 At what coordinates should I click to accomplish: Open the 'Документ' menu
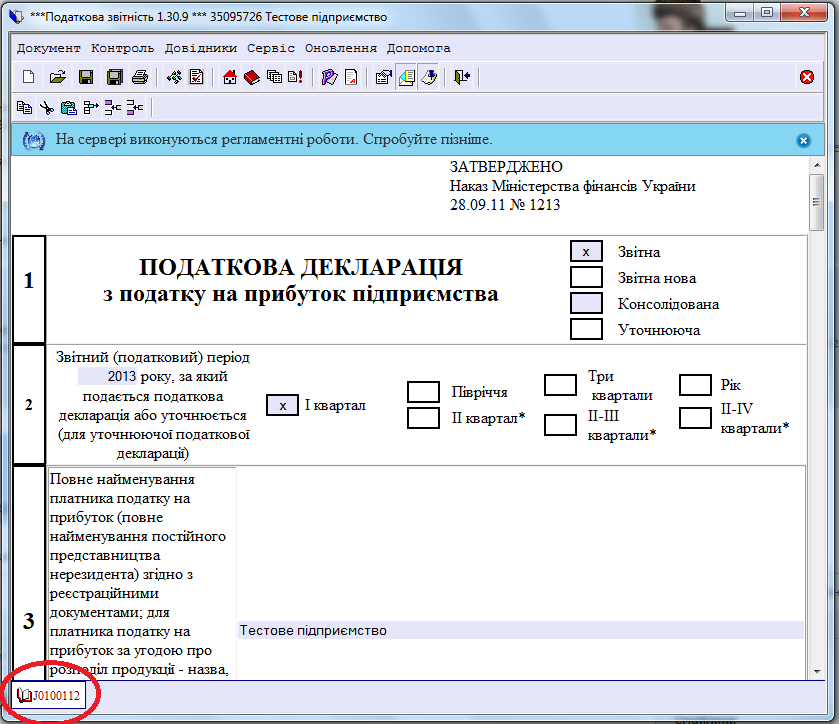(x=49, y=47)
